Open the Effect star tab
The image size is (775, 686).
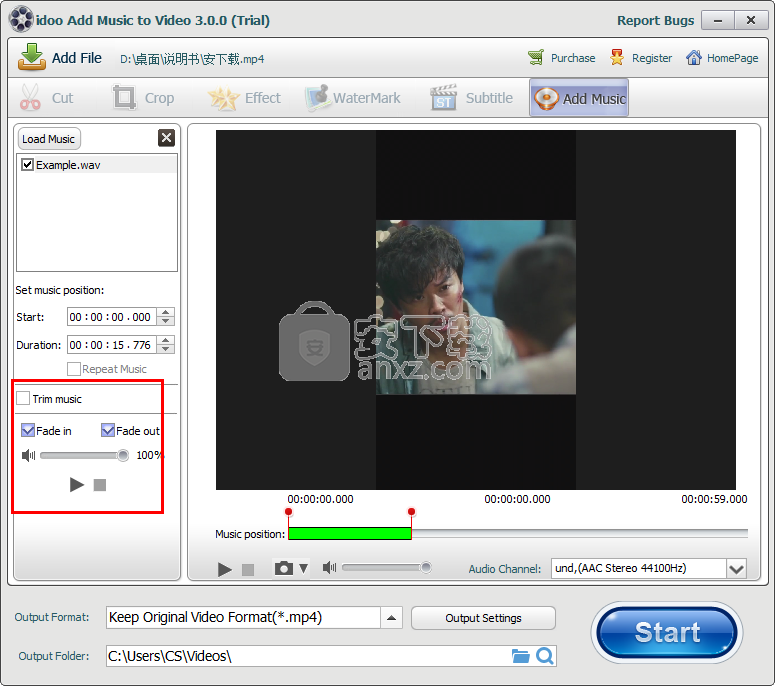tap(244, 97)
